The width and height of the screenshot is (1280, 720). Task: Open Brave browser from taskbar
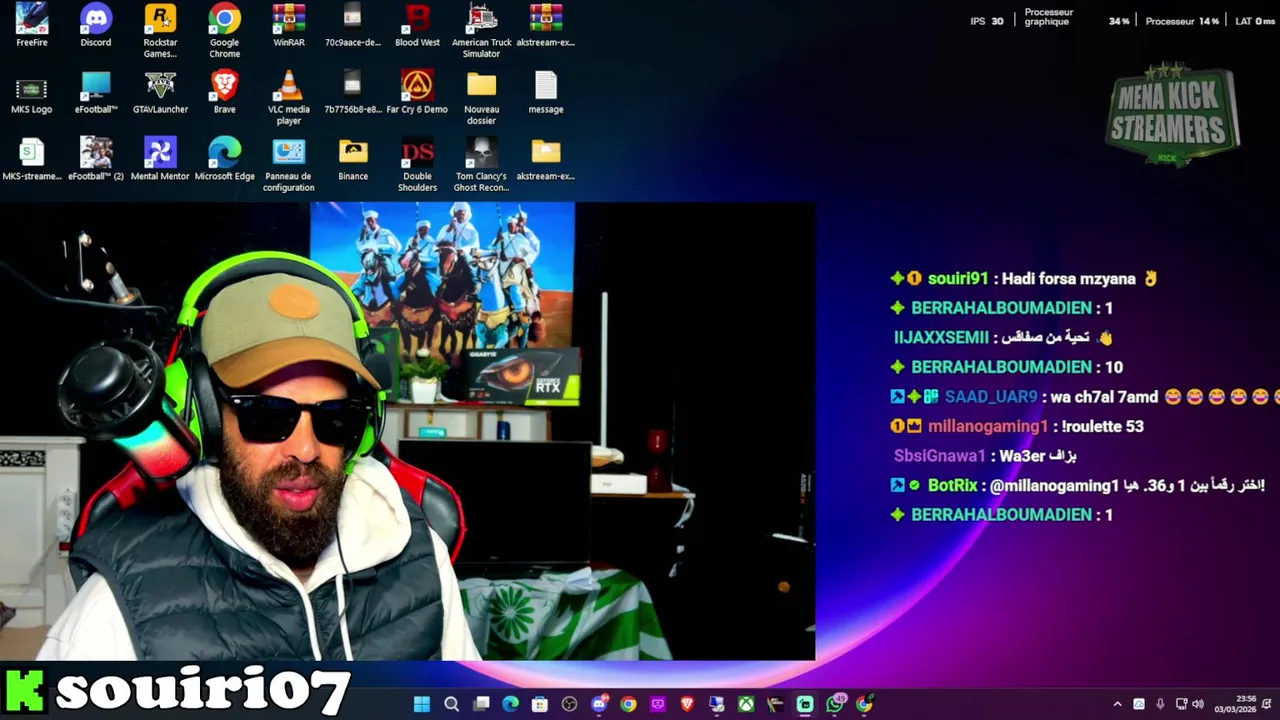point(687,704)
